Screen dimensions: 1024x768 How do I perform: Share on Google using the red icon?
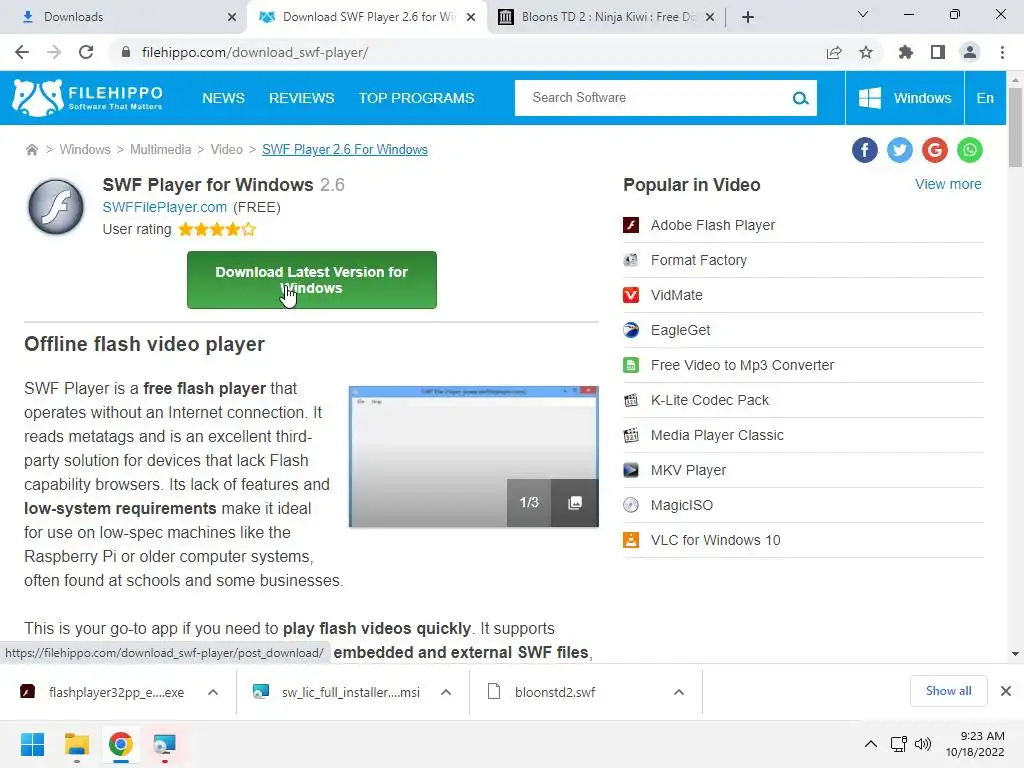(x=935, y=150)
